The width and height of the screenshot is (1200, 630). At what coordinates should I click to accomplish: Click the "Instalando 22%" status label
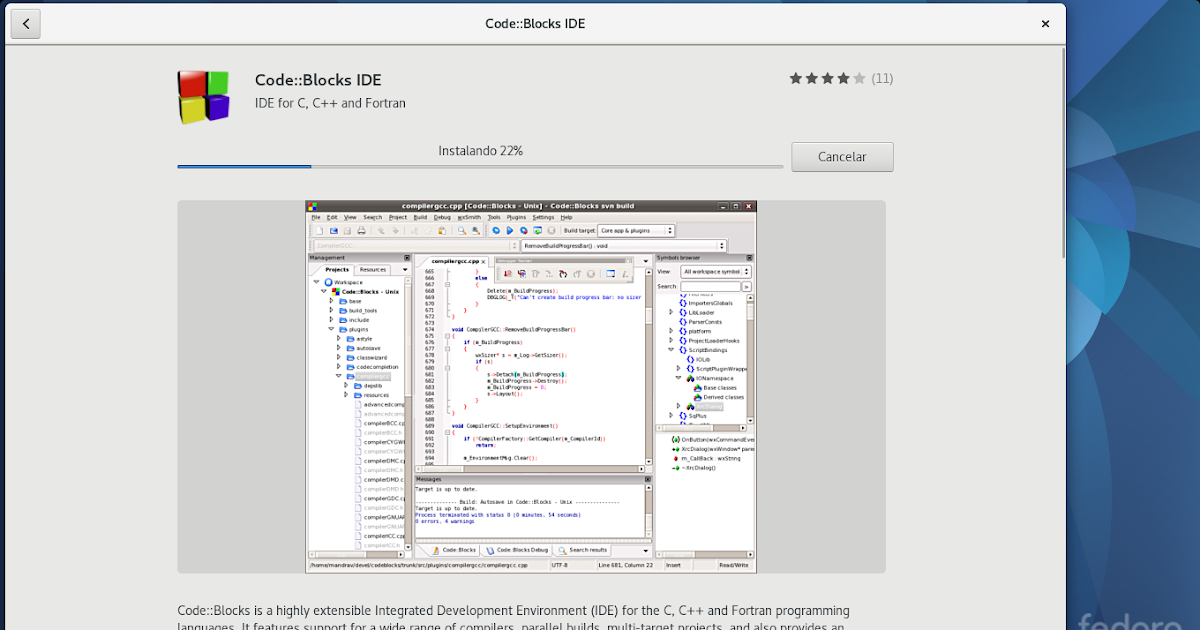tap(480, 151)
